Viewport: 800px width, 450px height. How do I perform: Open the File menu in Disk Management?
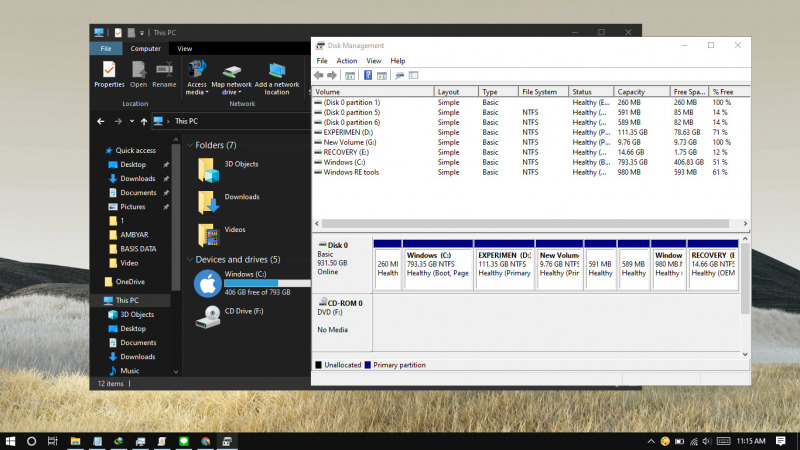click(x=322, y=61)
